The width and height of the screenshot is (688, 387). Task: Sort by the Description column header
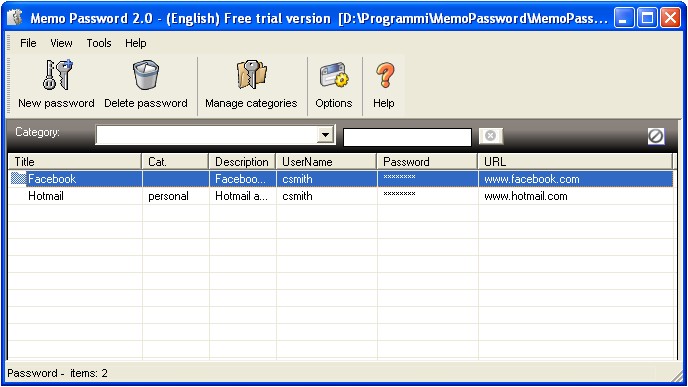click(x=242, y=161)
